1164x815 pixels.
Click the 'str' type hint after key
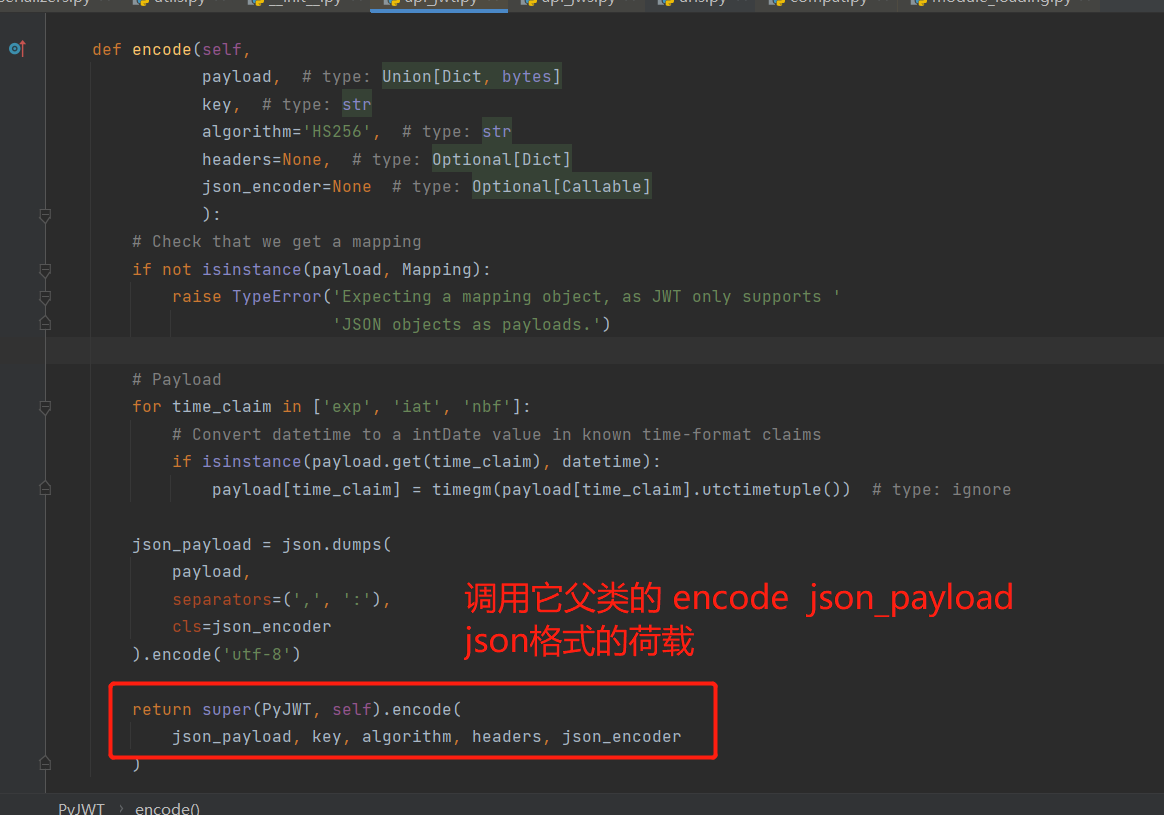click(x=356, y=105)
